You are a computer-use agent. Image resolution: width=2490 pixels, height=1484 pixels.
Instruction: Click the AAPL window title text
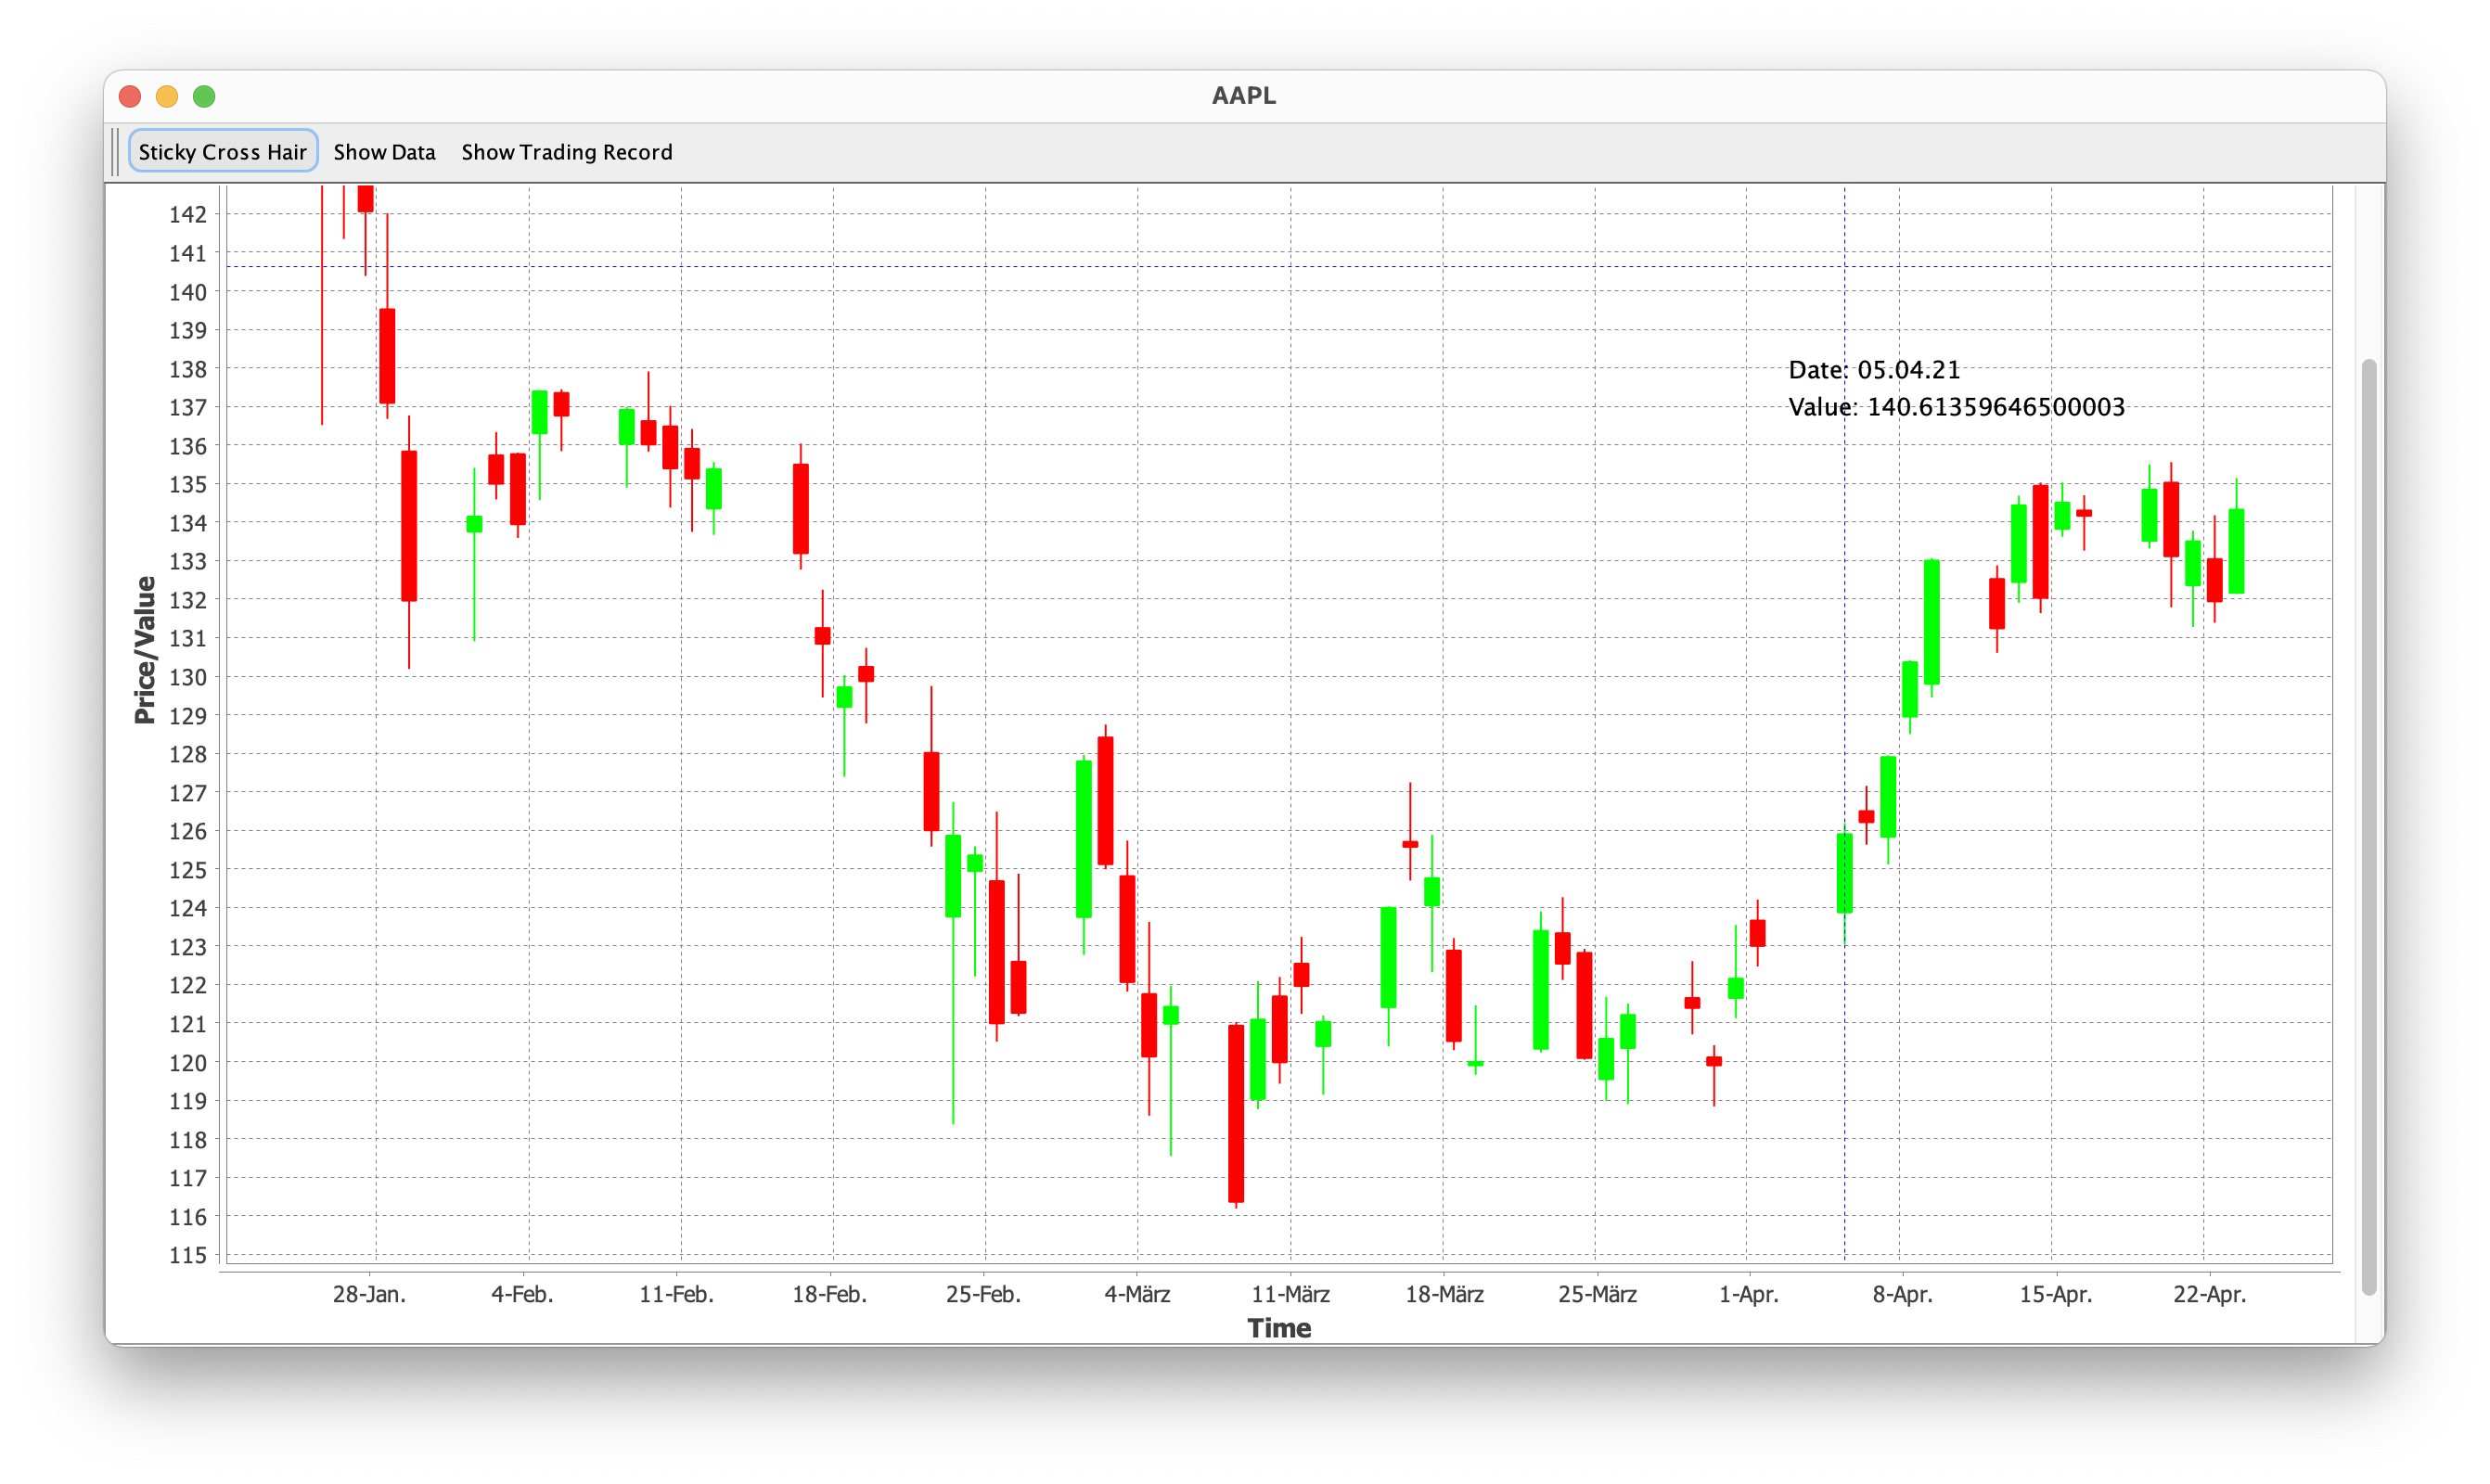pos(1243,96)
